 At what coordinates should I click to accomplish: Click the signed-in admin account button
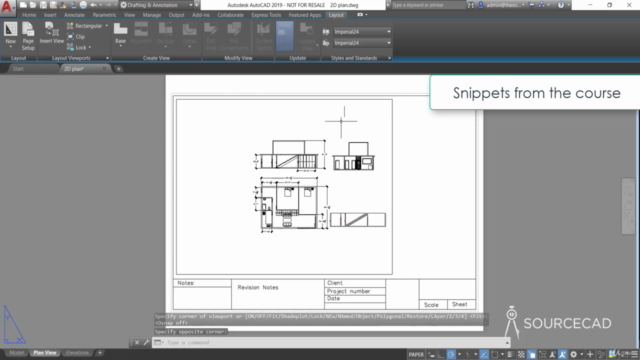click(x=502, y=5)
